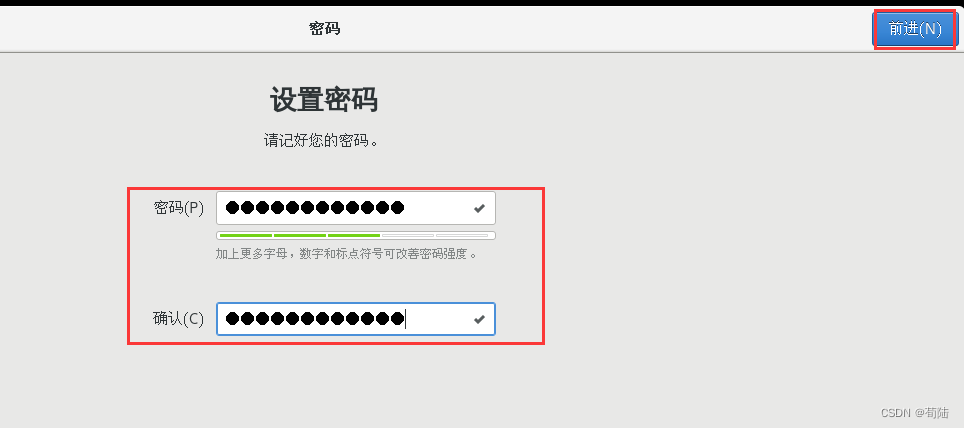Click the 前进(N) next button

[914, 29]
